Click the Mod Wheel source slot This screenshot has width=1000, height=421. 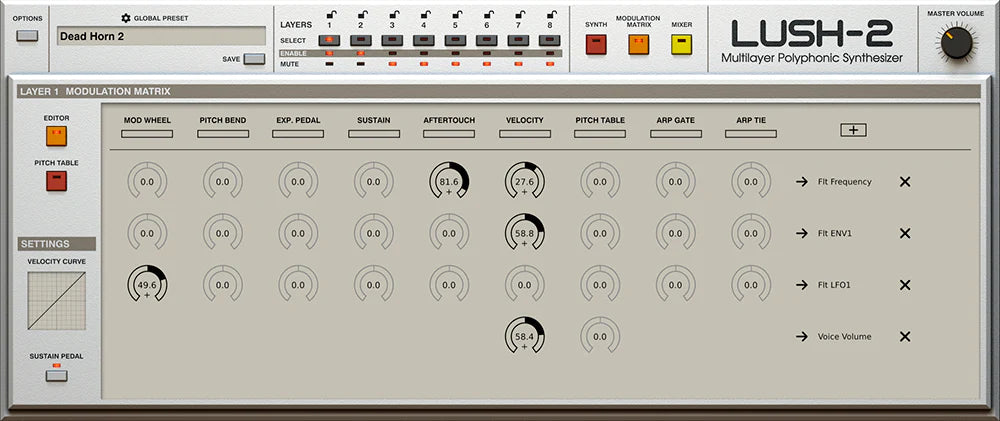(x=147, y=133)
